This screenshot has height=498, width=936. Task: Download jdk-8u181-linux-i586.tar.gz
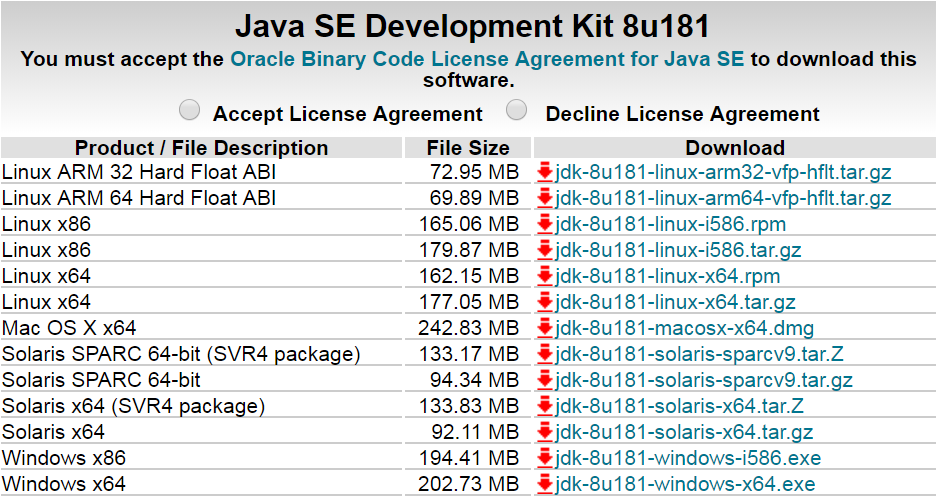pyautogui.click(x=678, y=250)
